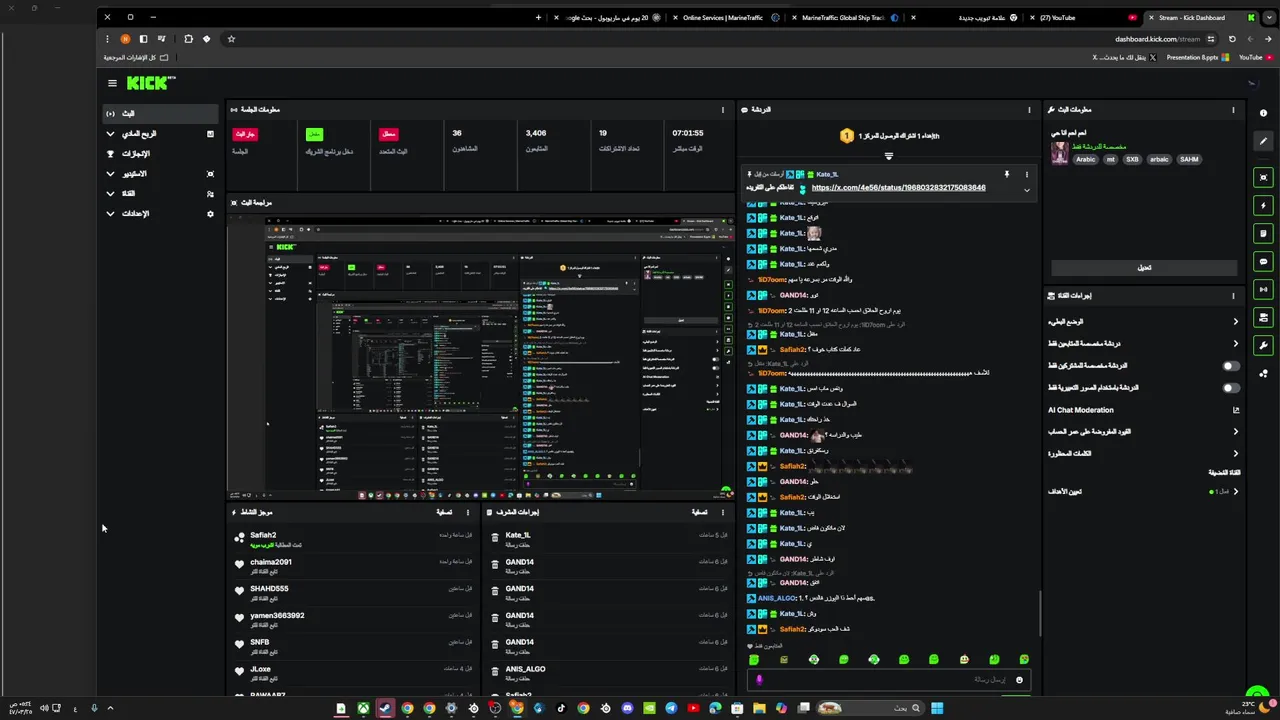Open the emoji picker in chat input
The width and height of the screenshot is (1280, 720).
[1019, 680]
